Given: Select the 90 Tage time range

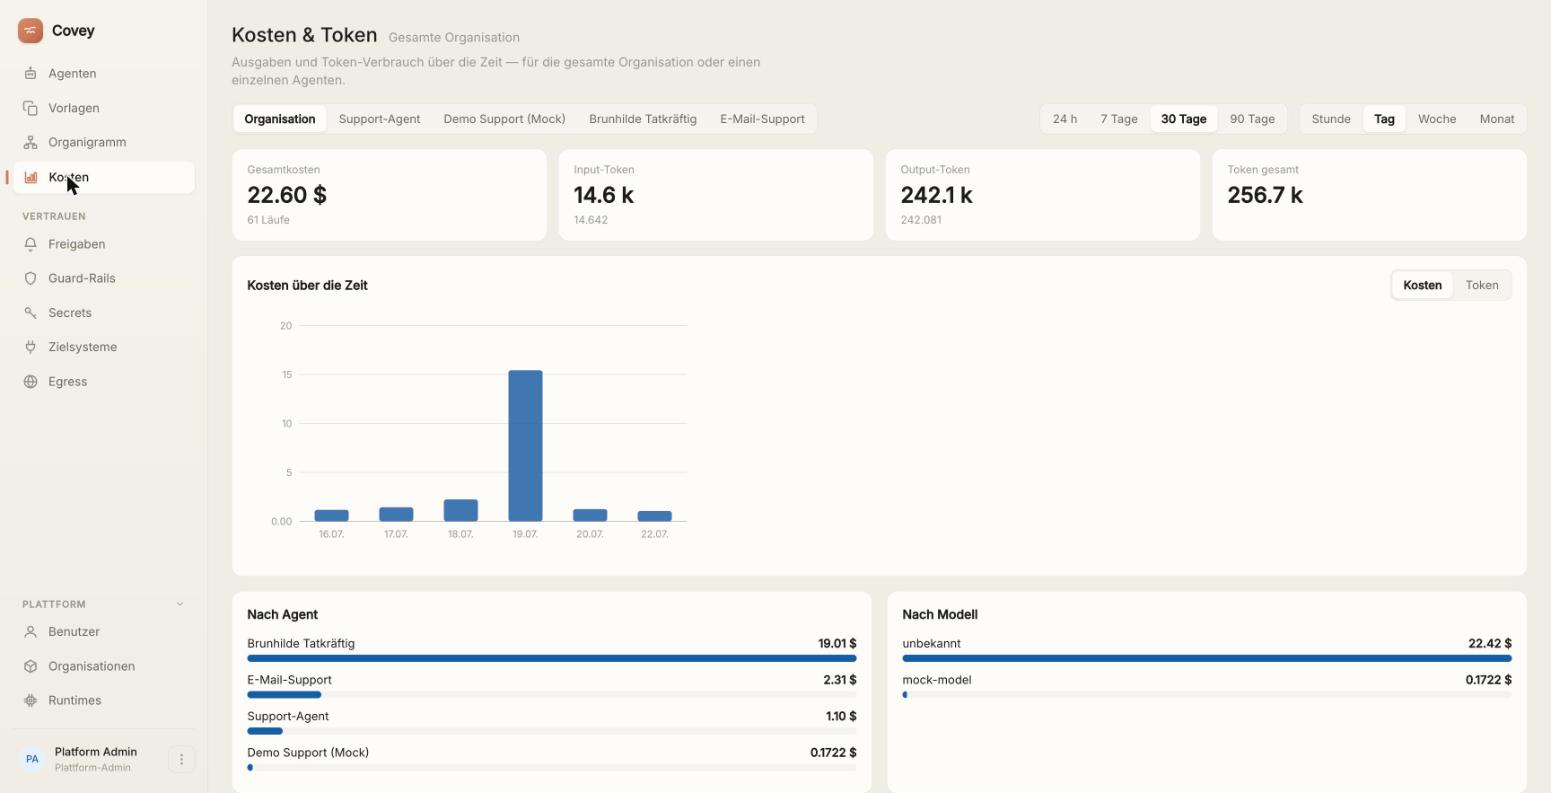Looking at the screenshot, I should 1252,119.
